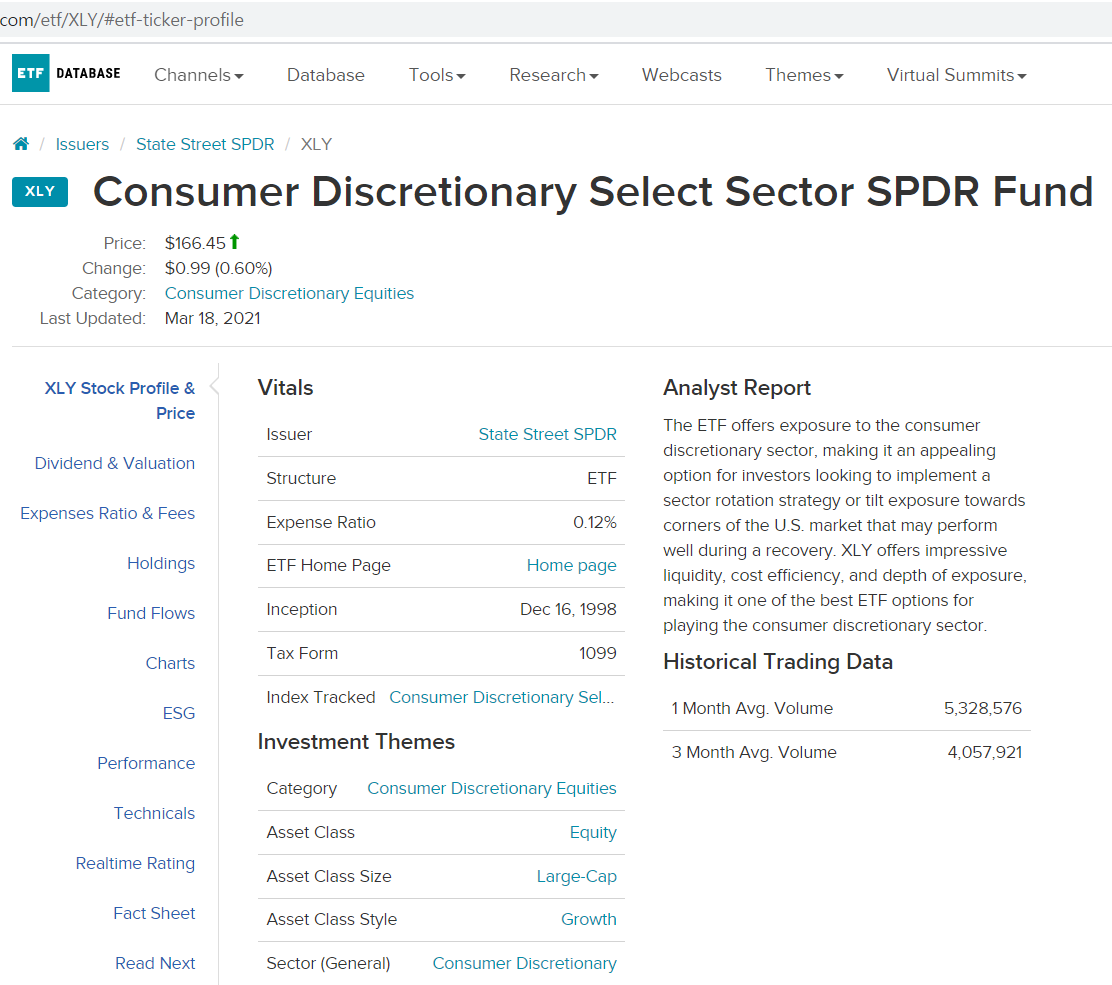Open the Tools dropdown menu

pos(437,75)
